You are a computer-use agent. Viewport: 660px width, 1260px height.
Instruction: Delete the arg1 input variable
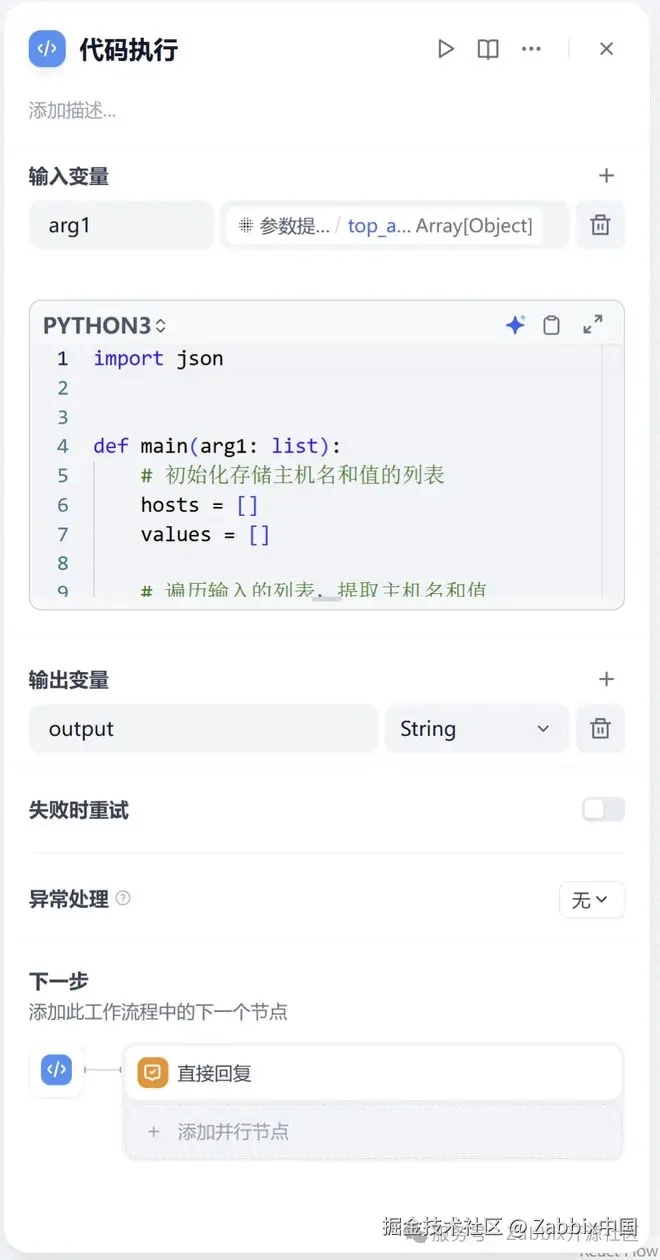[600, 225]
